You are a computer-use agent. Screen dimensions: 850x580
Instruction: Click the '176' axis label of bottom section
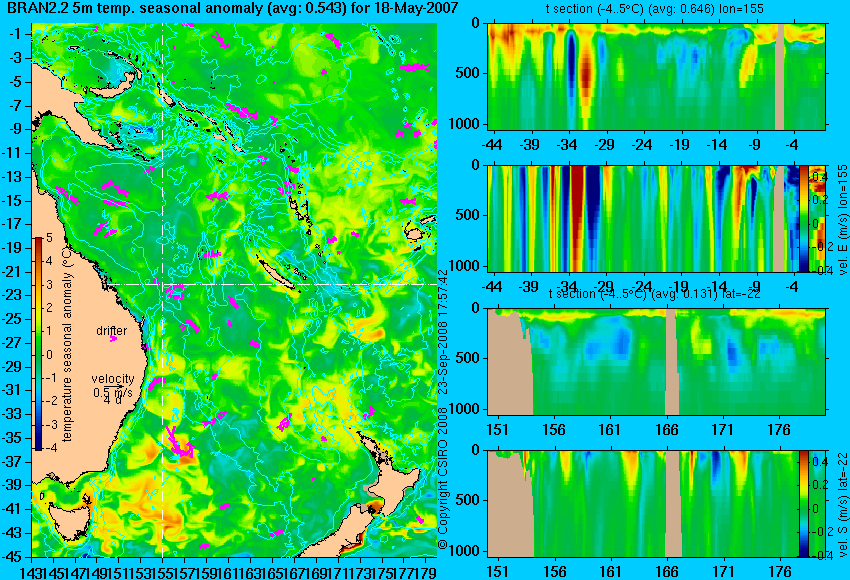780,572
